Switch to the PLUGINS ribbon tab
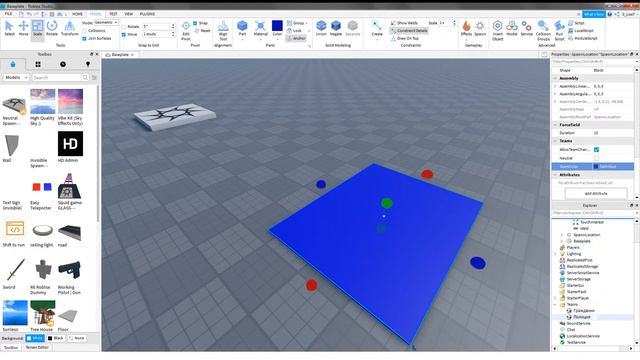 (x=147, y=14)
